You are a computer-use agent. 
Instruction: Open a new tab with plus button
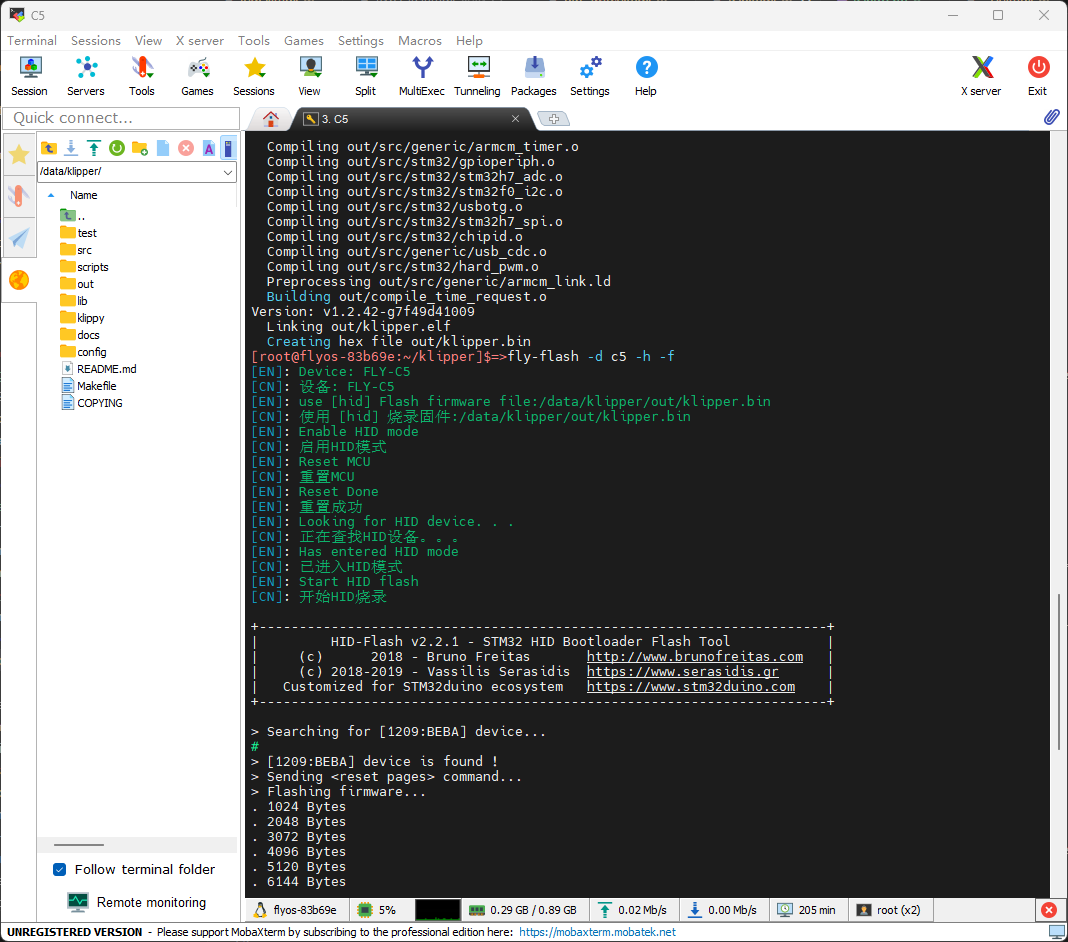click(x=554, y=119)
